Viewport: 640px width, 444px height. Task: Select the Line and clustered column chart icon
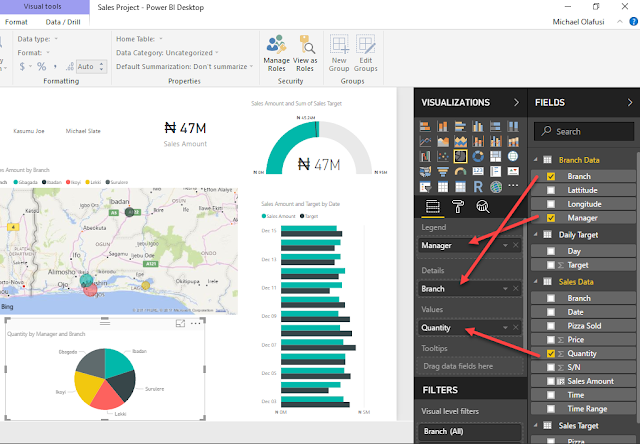tap(496, 142)
